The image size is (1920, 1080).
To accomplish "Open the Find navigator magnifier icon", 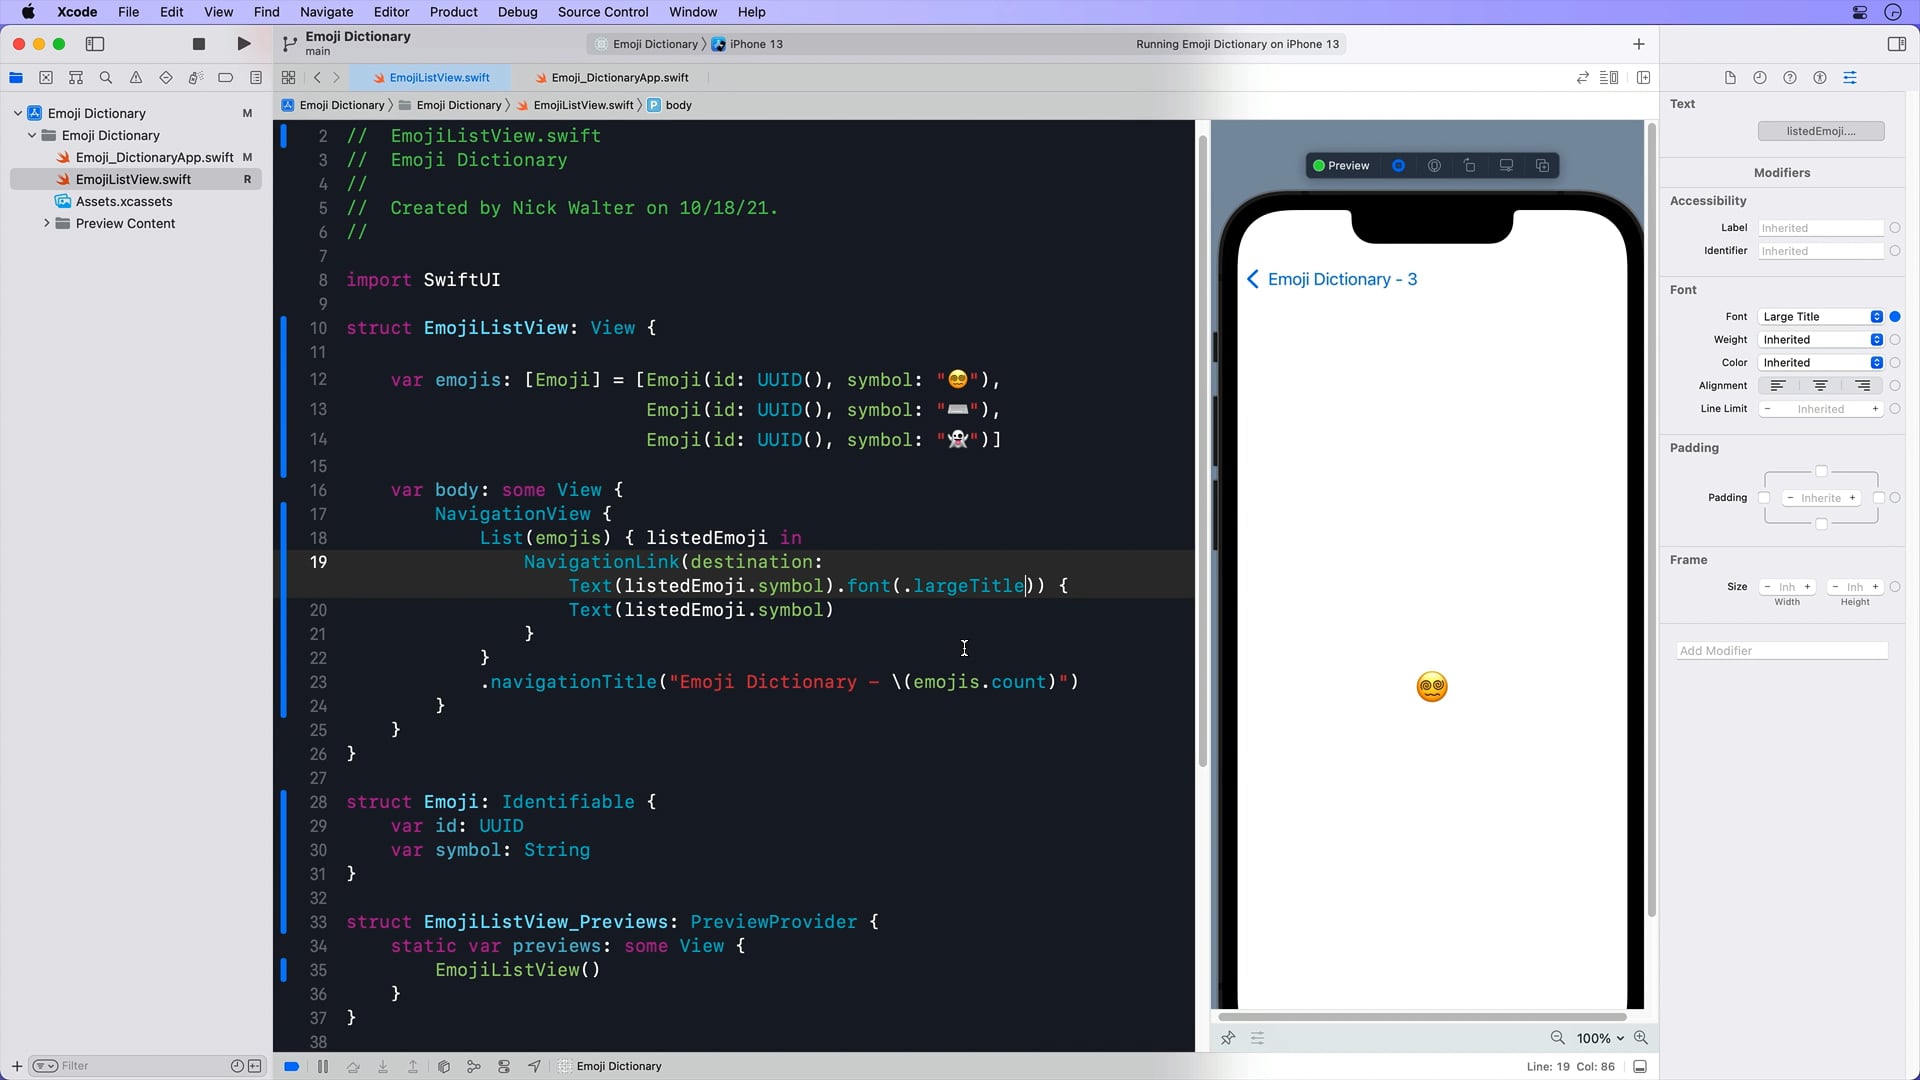I will 106,78.
